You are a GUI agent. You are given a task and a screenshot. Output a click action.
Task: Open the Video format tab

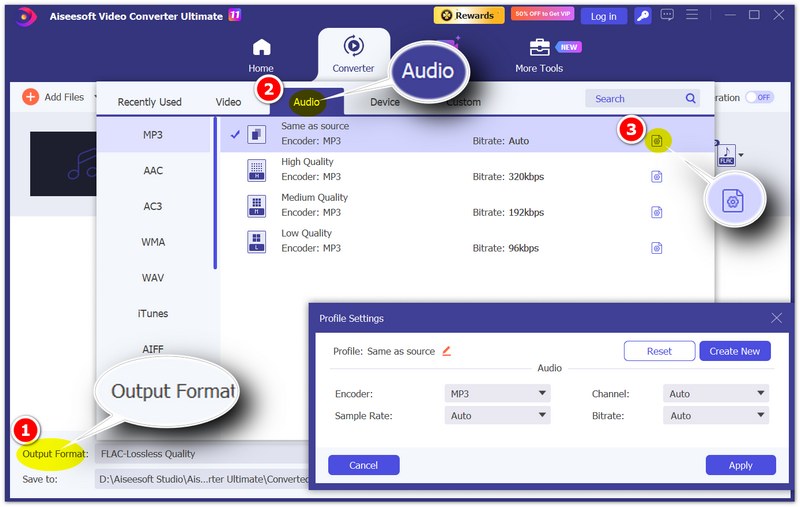point(228,102)
